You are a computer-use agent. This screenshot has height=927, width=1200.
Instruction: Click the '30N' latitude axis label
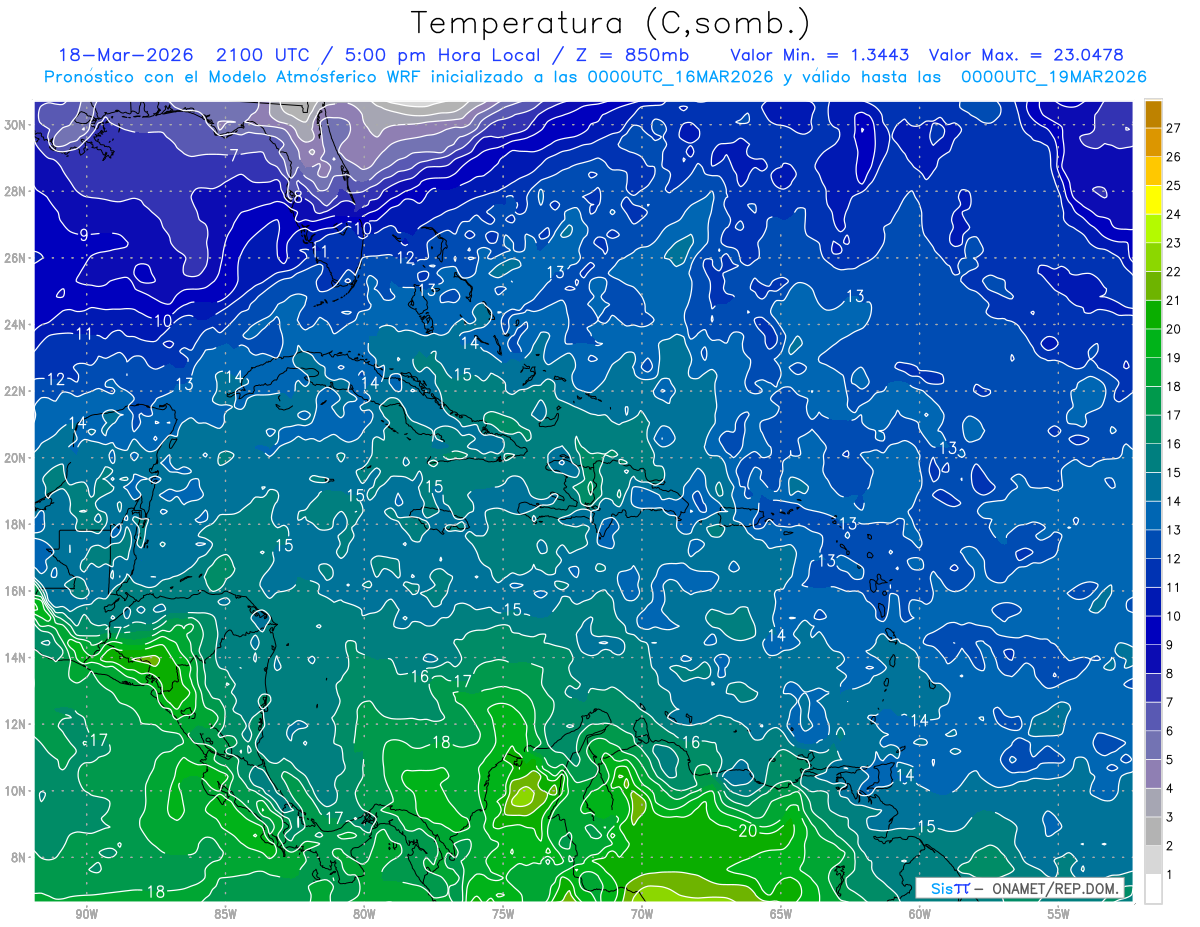click(x=17, y=125)
